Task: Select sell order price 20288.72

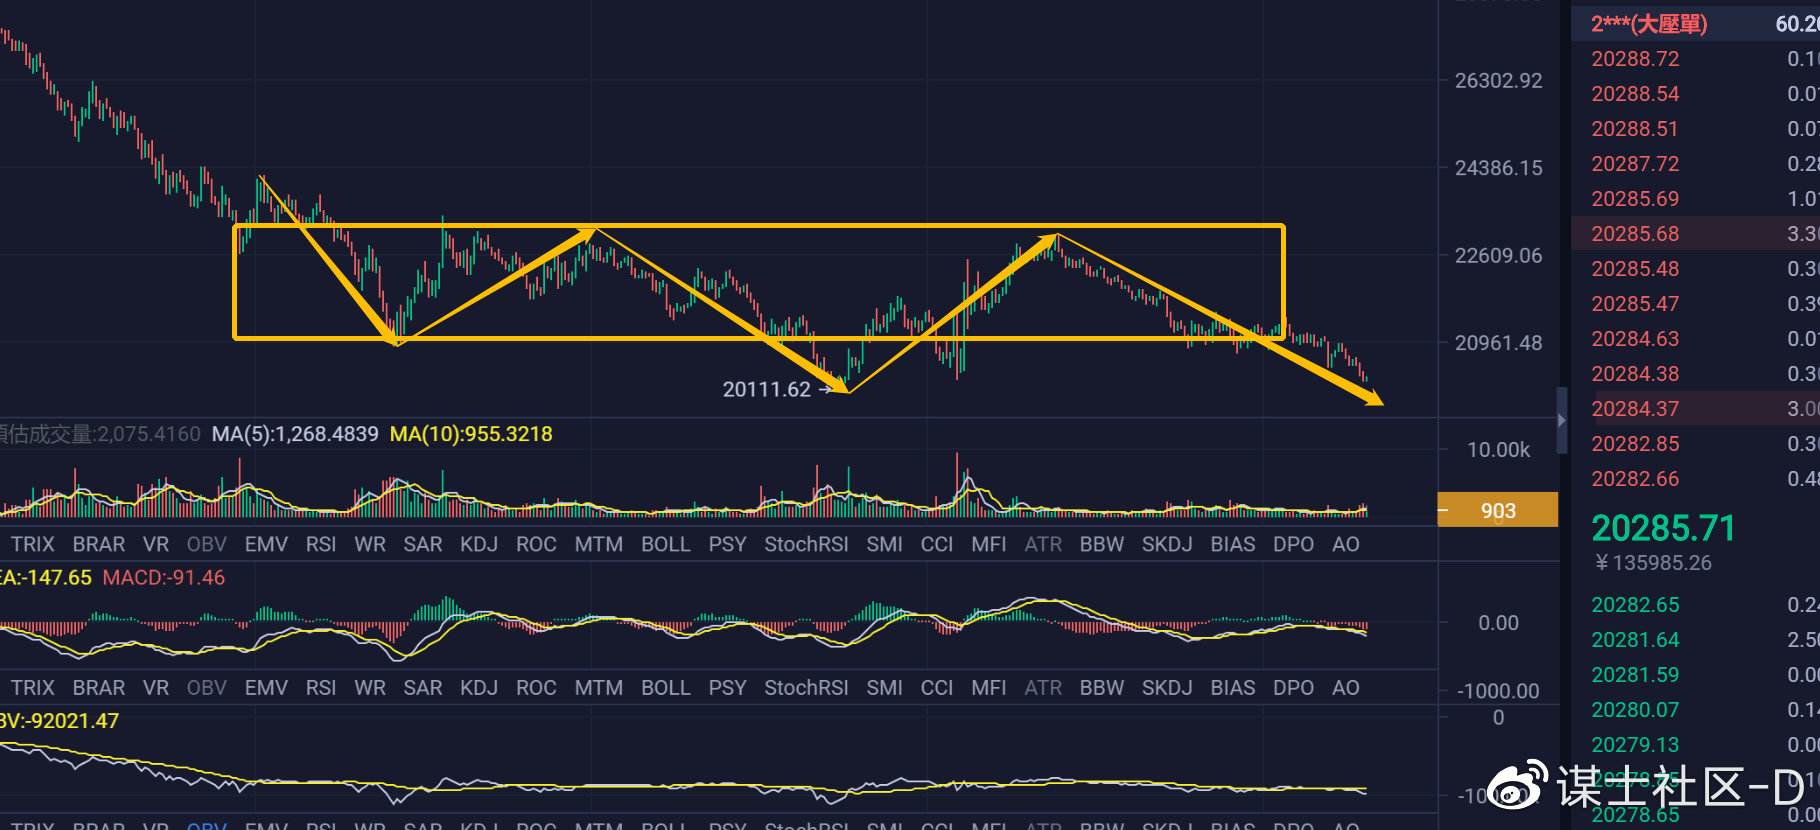Action: point(1635,59)
